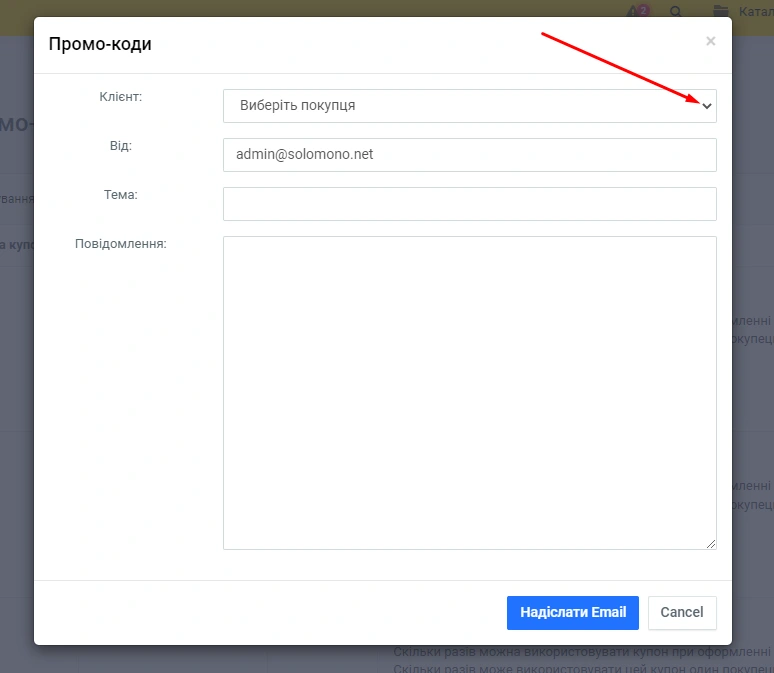Click the chevron arrow of Клієнт select
This screenshot has width=774, height=673.
click(x=707, y=106)
